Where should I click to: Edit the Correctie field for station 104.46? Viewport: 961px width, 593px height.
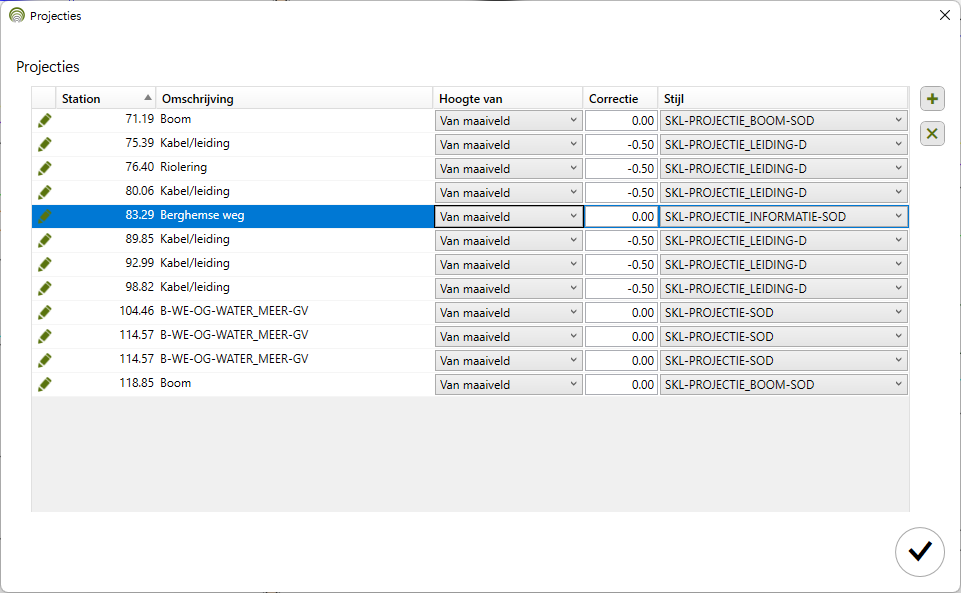(621, 312)
